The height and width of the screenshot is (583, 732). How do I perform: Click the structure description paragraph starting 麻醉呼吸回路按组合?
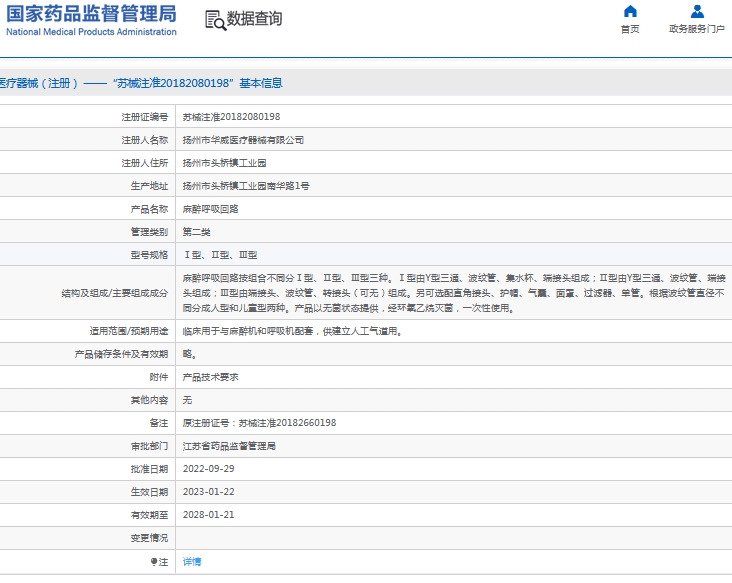click(454, 293)
